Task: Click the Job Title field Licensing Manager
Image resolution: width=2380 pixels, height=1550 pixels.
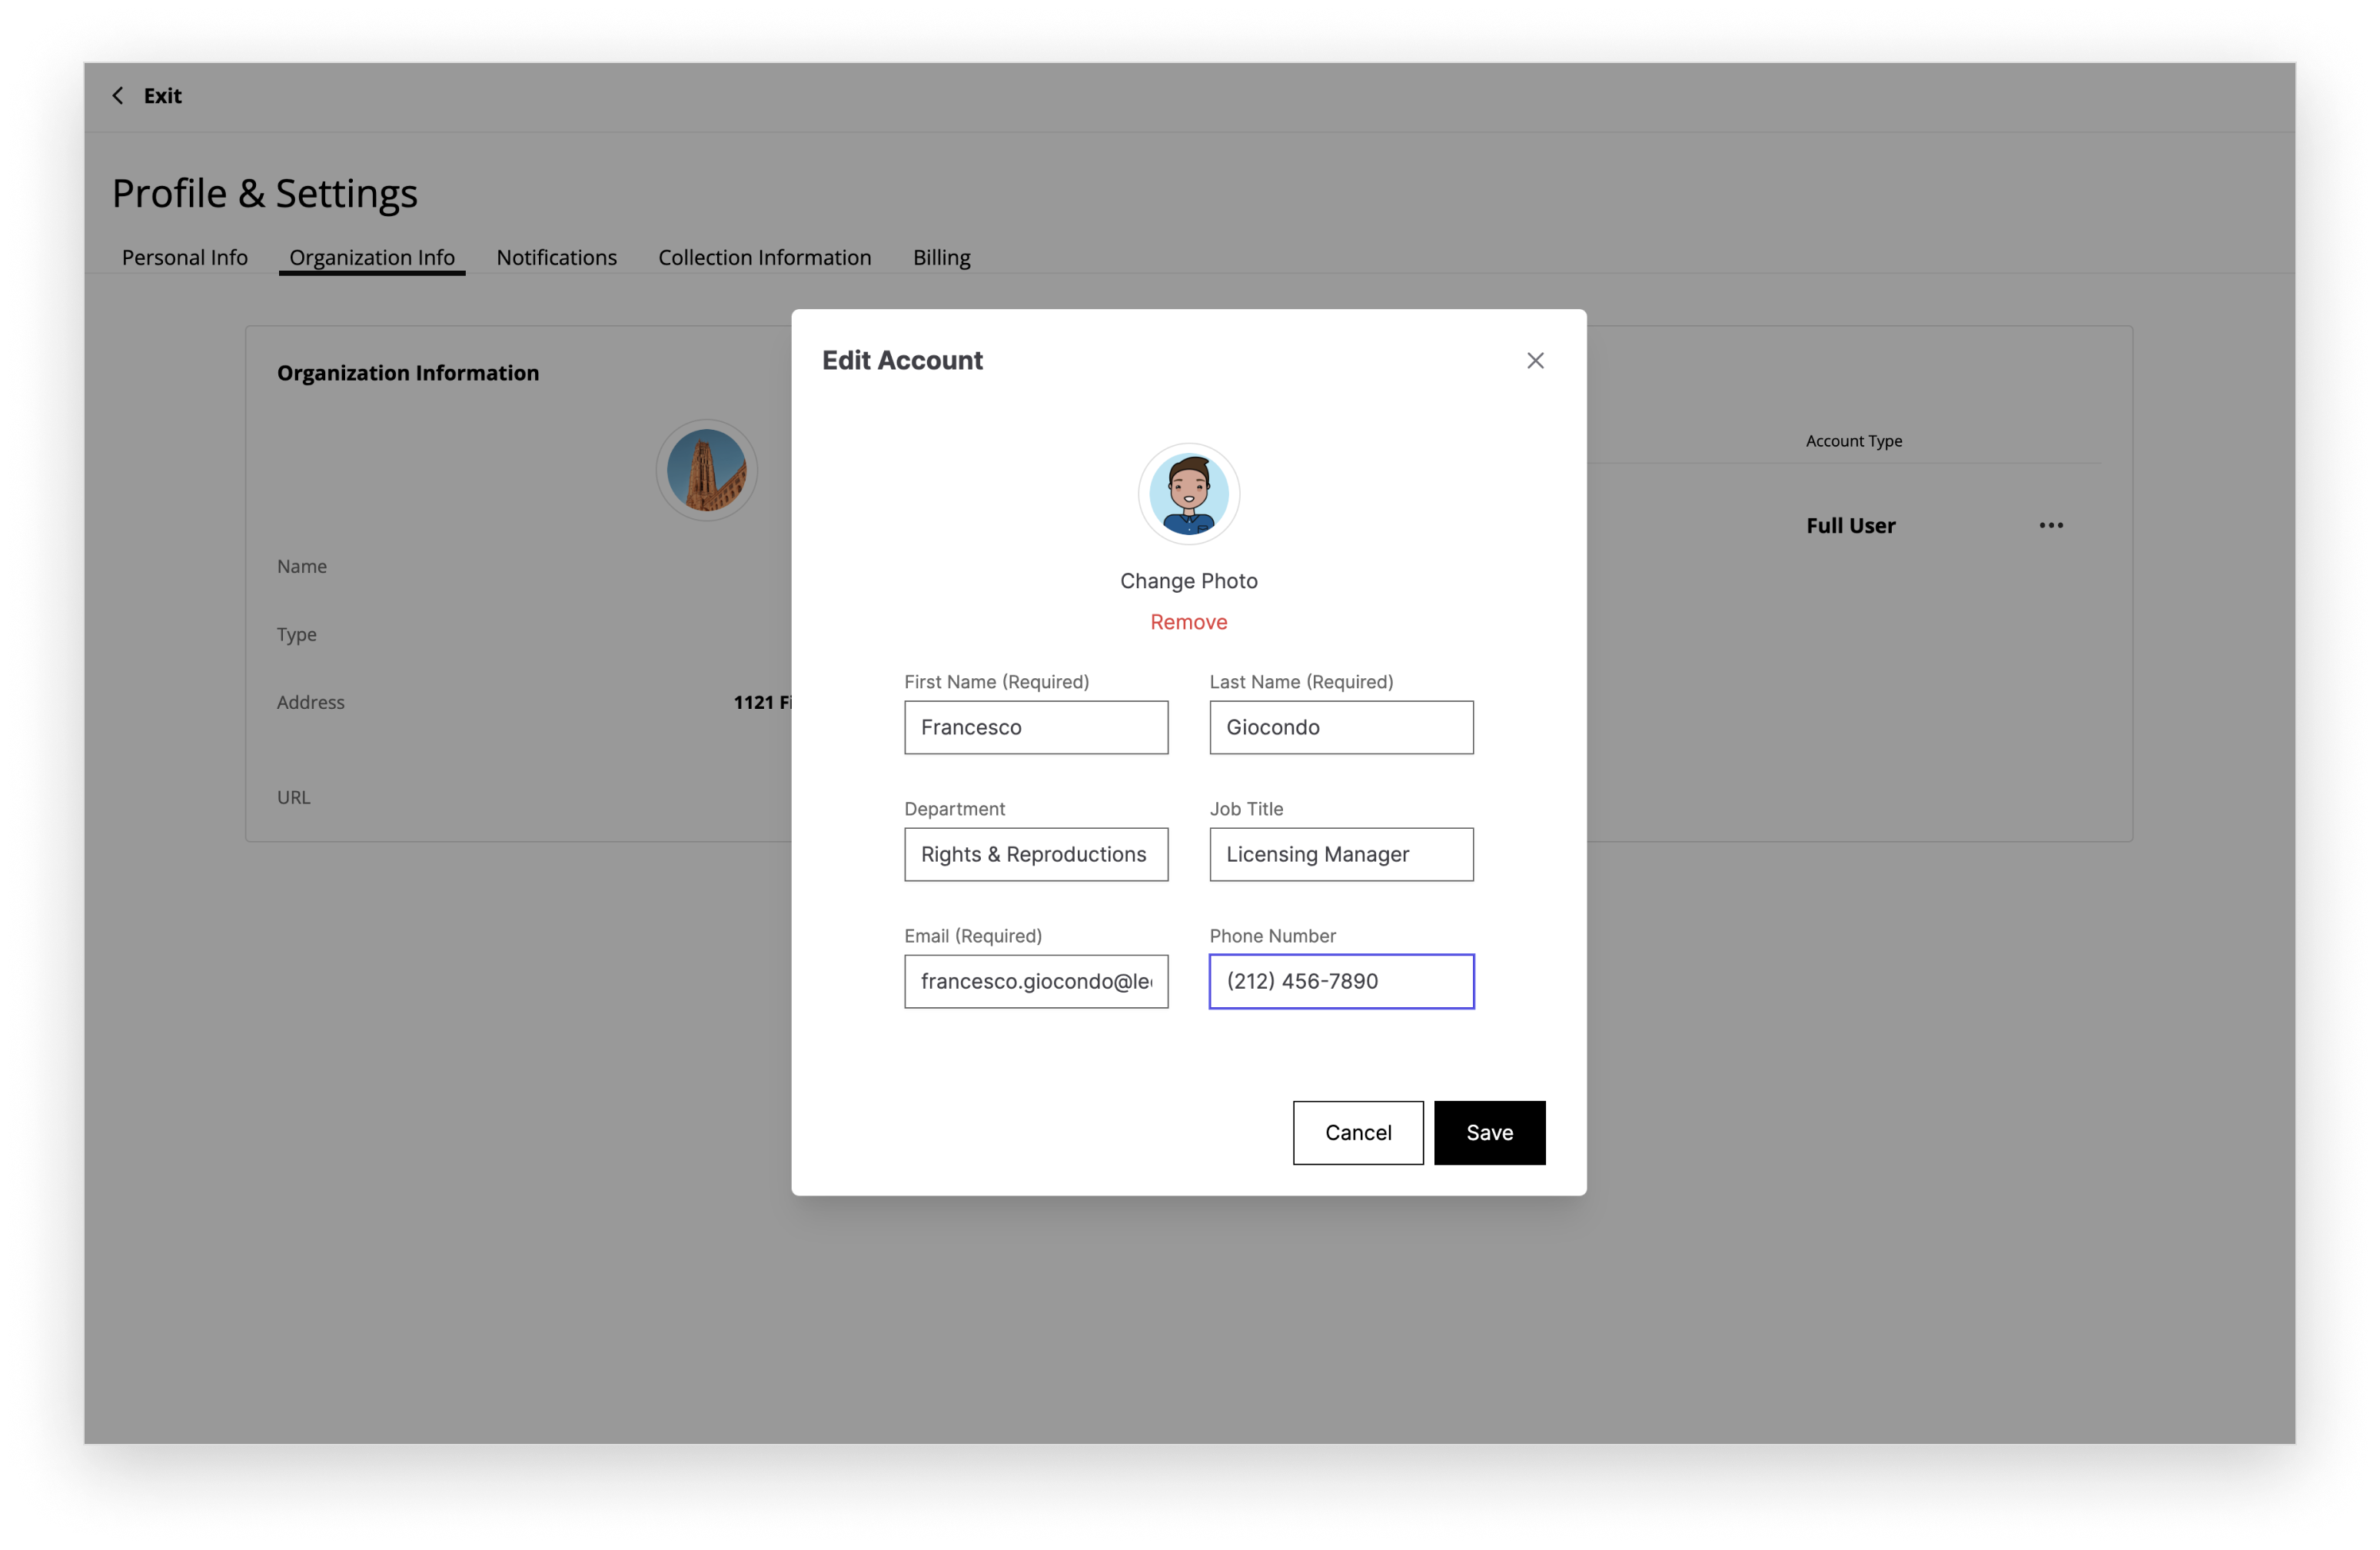Action: click(1341, 854)
